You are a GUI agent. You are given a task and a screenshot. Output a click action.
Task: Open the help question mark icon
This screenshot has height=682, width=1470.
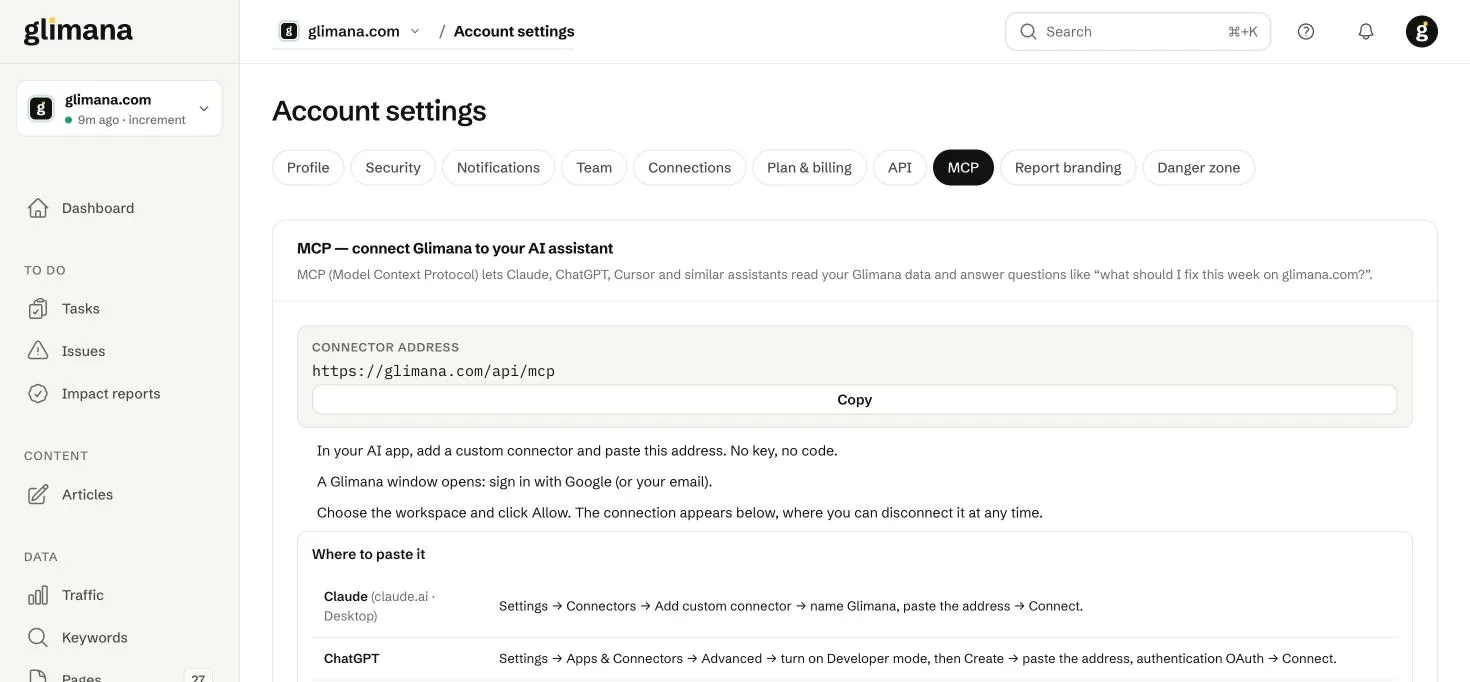point(1306,31)
